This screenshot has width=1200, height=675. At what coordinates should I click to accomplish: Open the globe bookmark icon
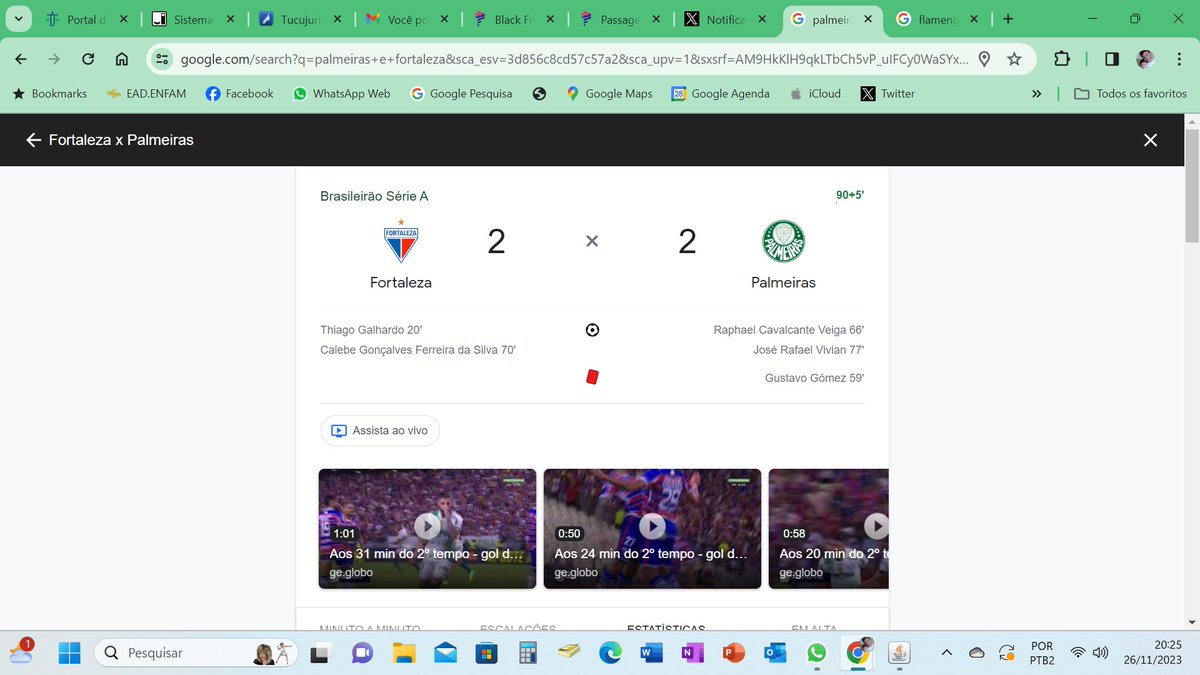pyautogui.click(x=539, y=94)
